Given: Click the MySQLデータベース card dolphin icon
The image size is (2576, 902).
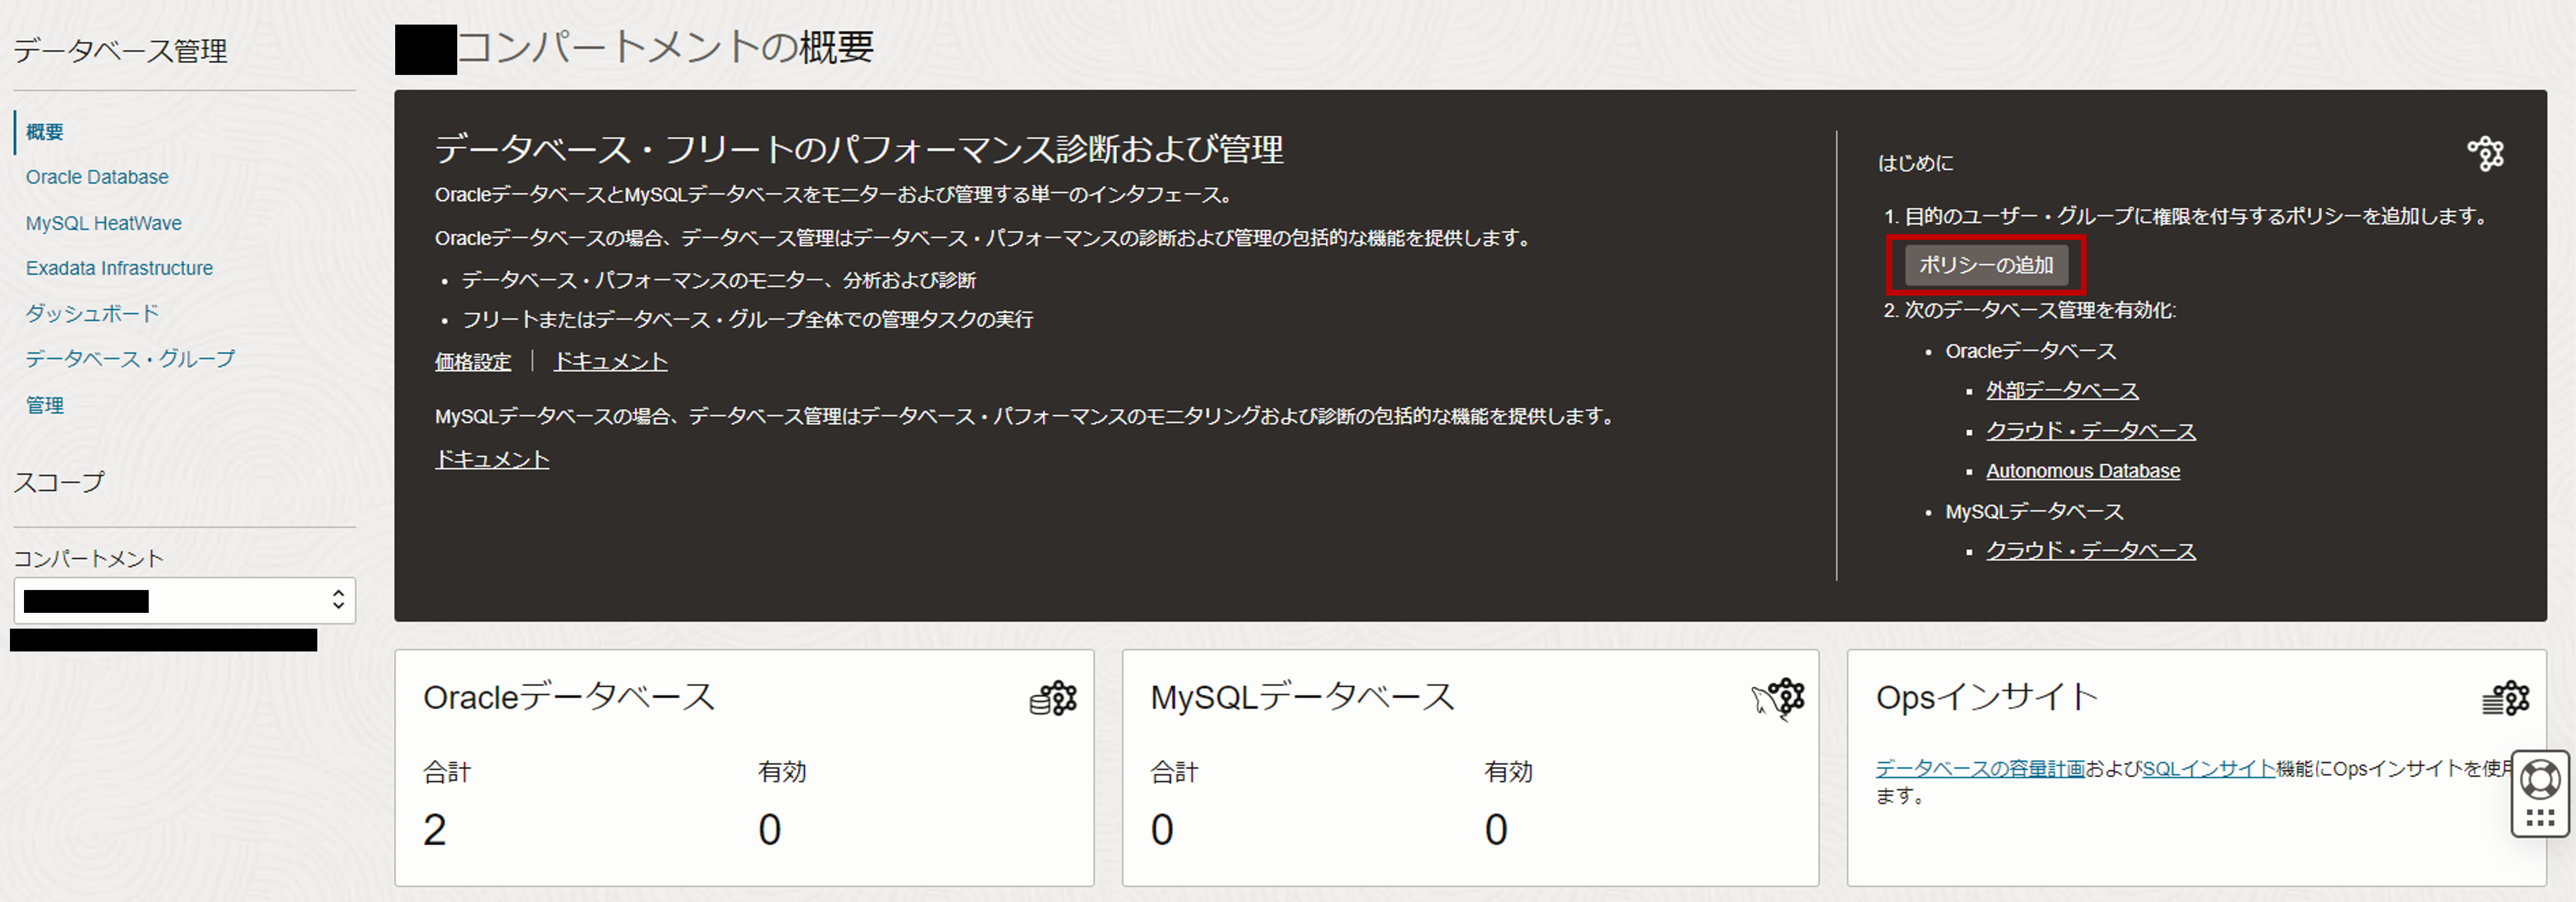Looking at the screenshot, I should tap(1778, 699).
